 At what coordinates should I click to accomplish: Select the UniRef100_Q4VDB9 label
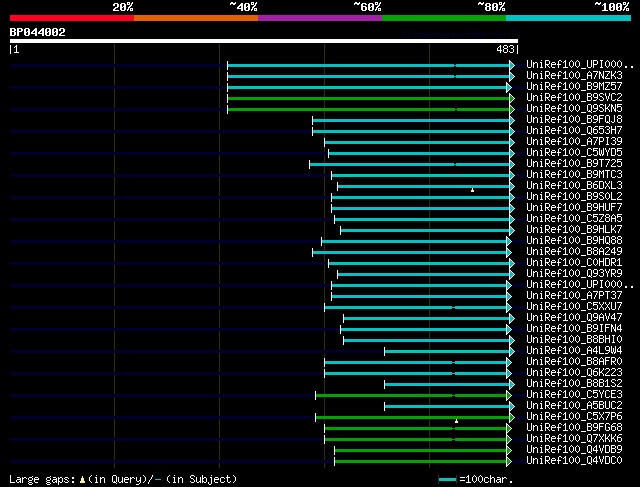[574, 450]
